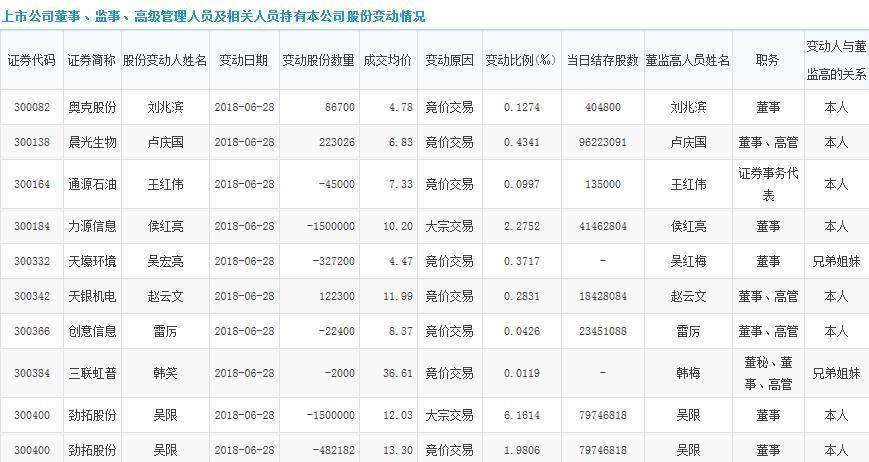
Task: Click stock name 晨光生物
Action: tap(92, 142)
